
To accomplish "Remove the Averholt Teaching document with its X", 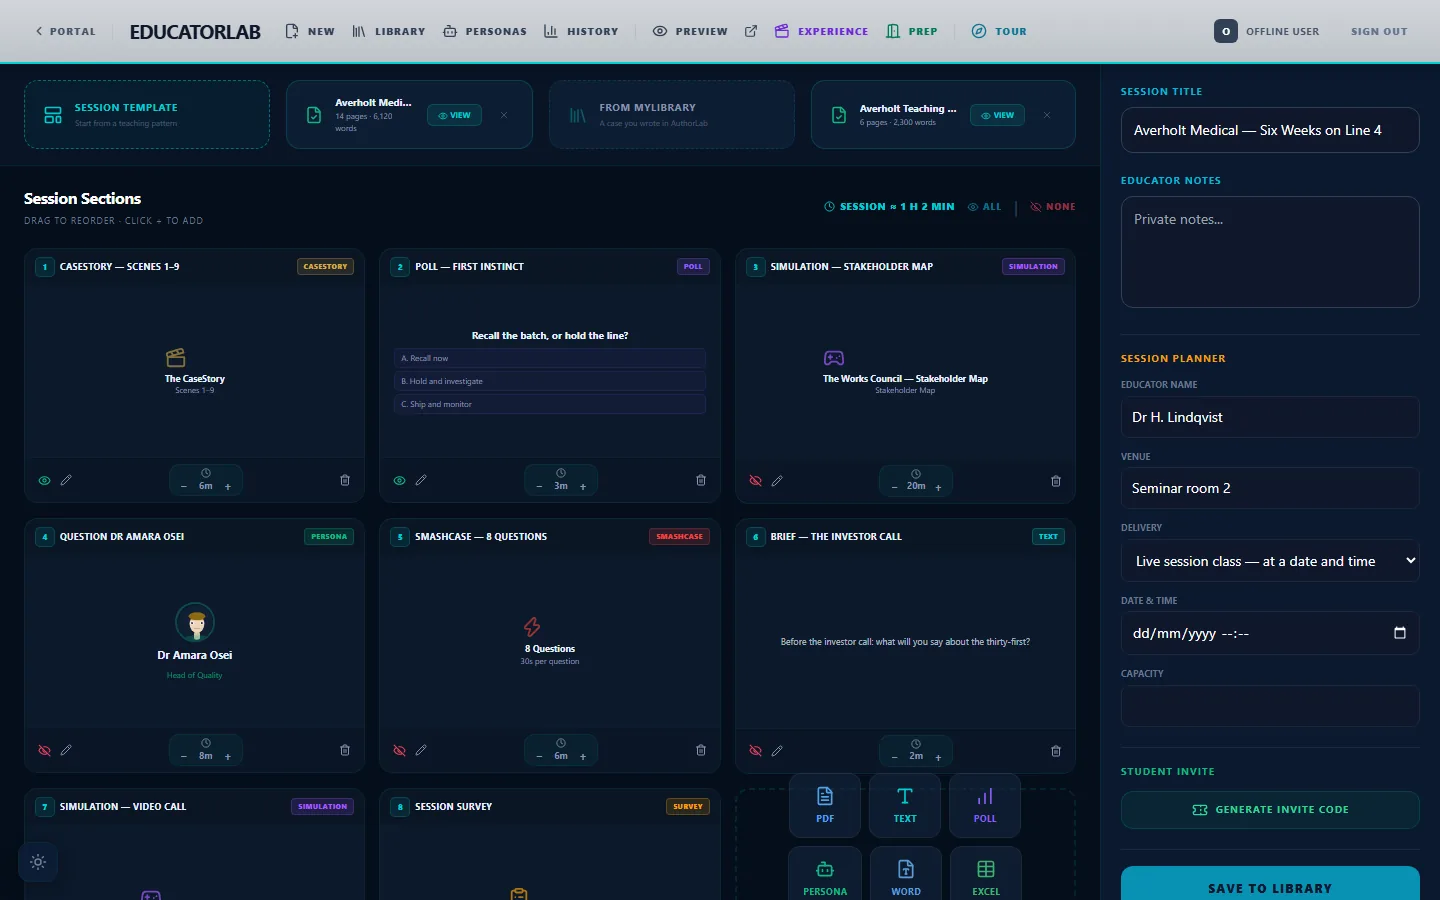I will (1047, 115).
